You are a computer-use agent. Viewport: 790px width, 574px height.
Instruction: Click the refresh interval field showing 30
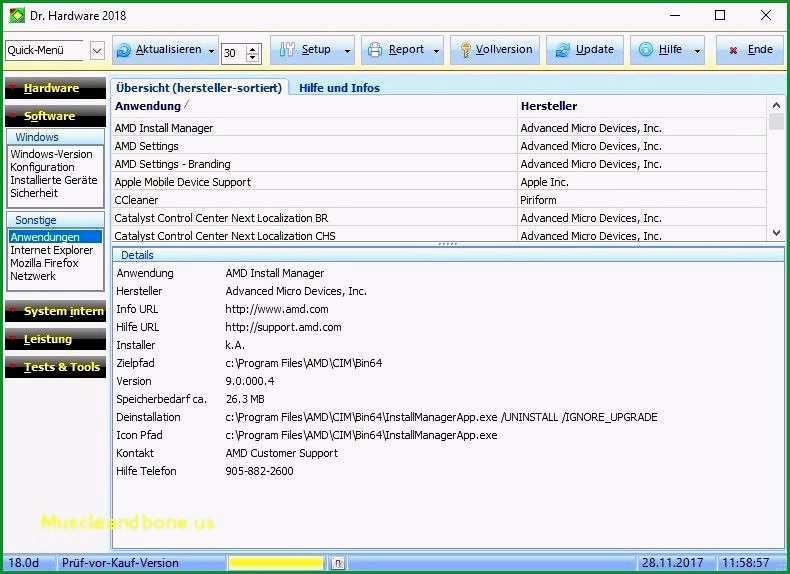click(x=234, y=53)
